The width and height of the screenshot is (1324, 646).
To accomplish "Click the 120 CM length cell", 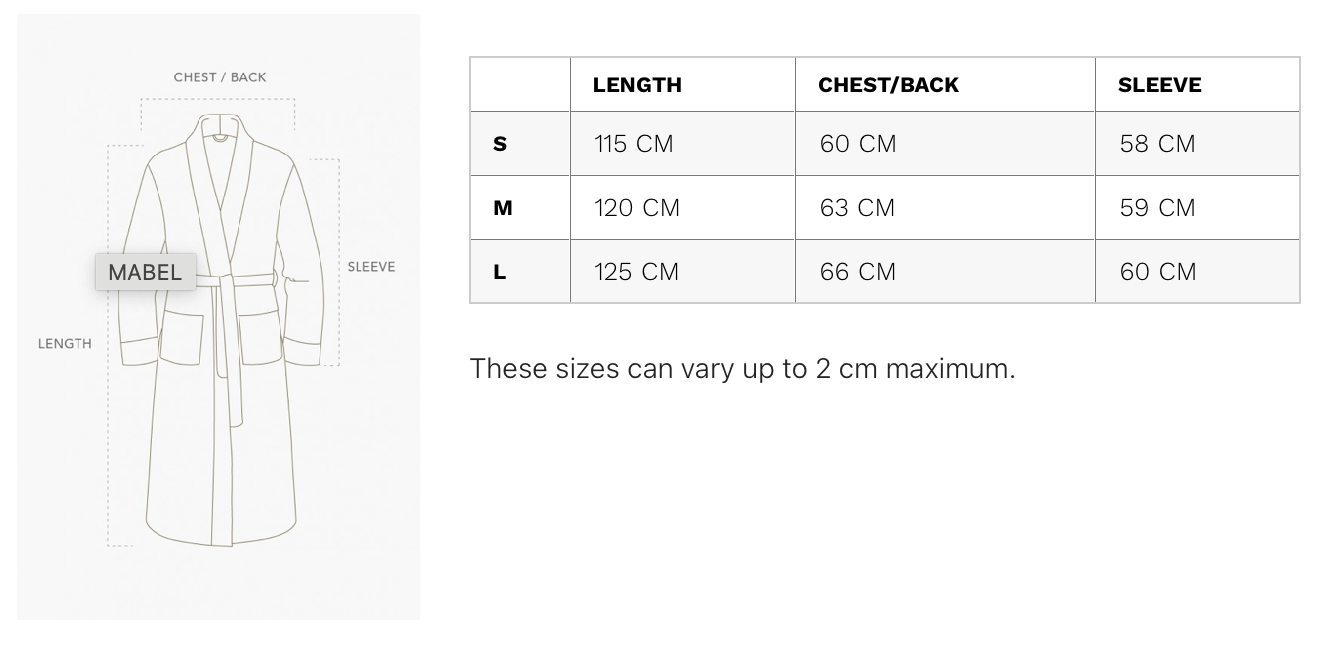I will [x=637, y=208].
